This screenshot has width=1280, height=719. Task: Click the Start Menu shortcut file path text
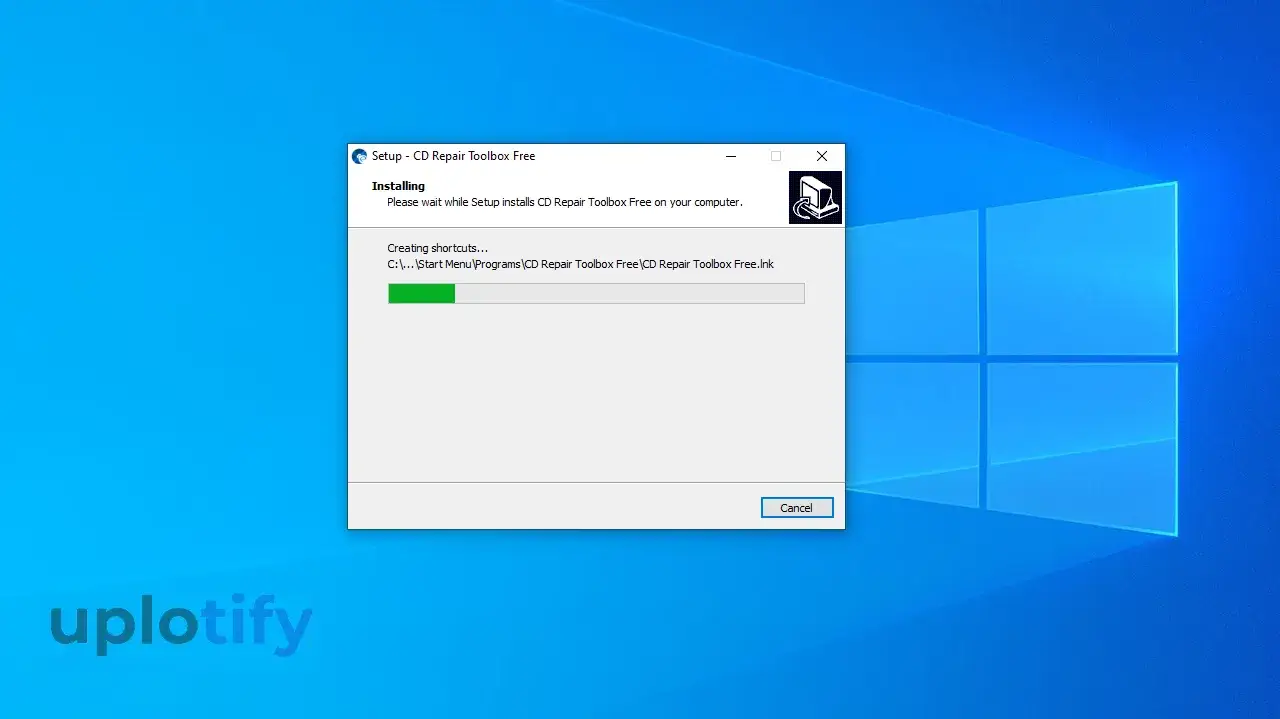580,264
